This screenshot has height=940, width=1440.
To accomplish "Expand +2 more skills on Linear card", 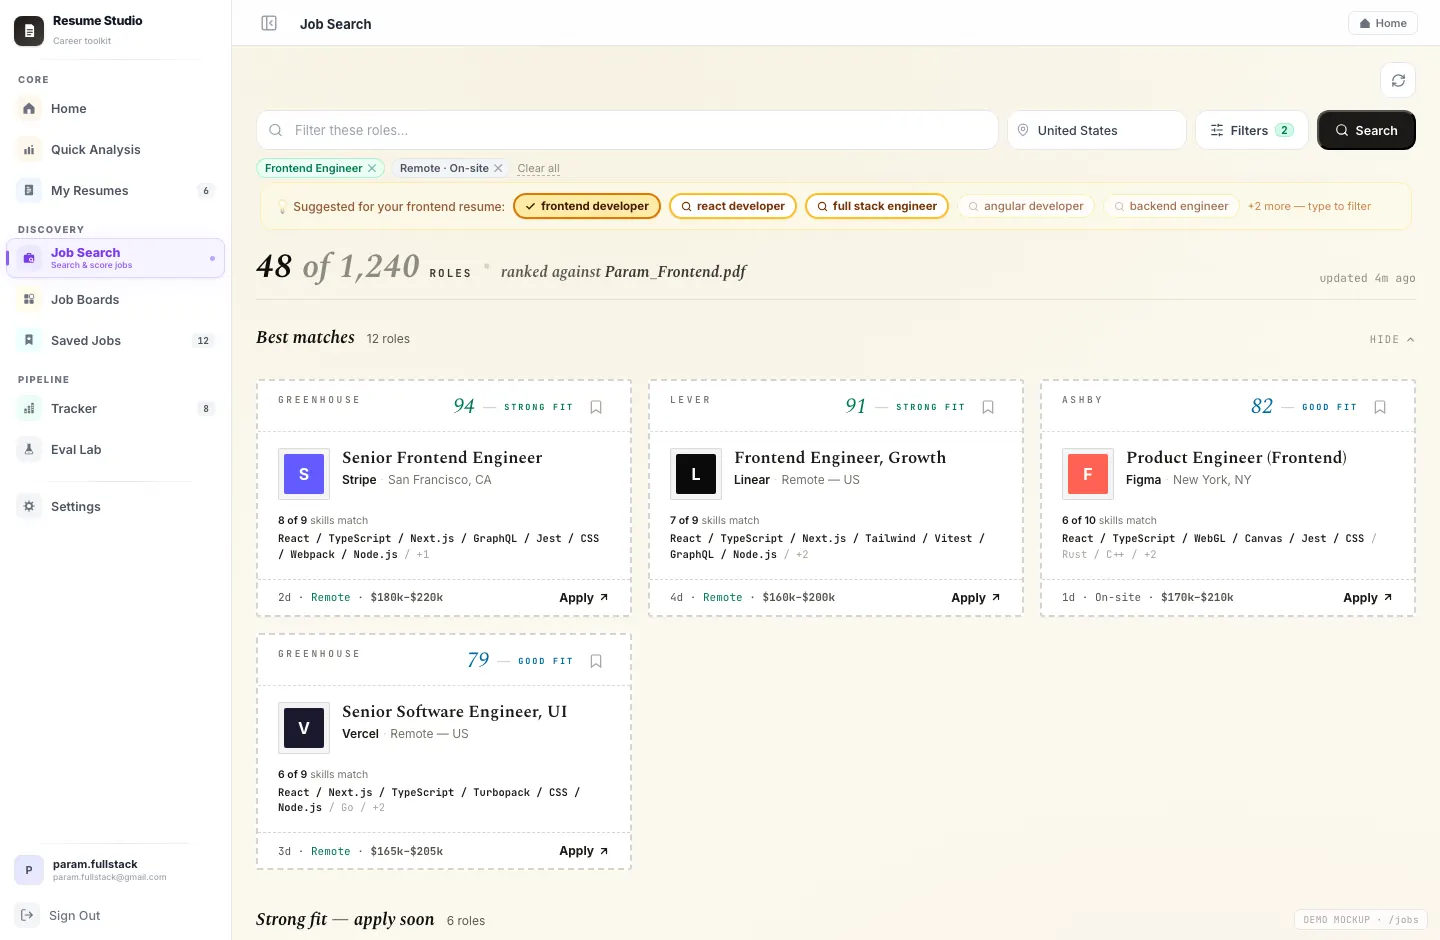I will point(802,554).
